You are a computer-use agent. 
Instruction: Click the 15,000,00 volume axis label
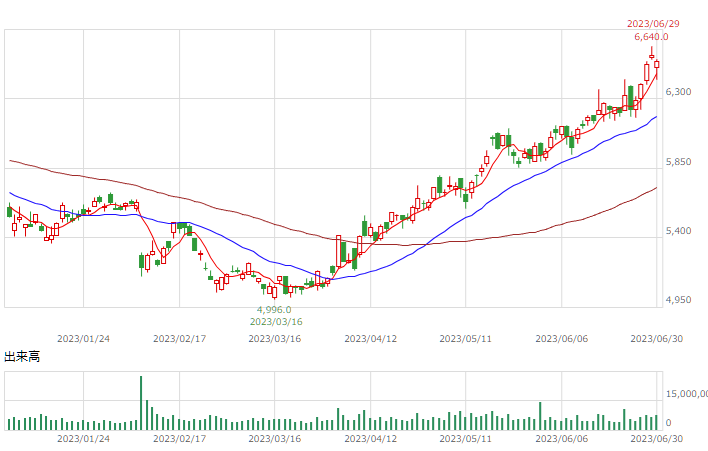tap(686, 394)
